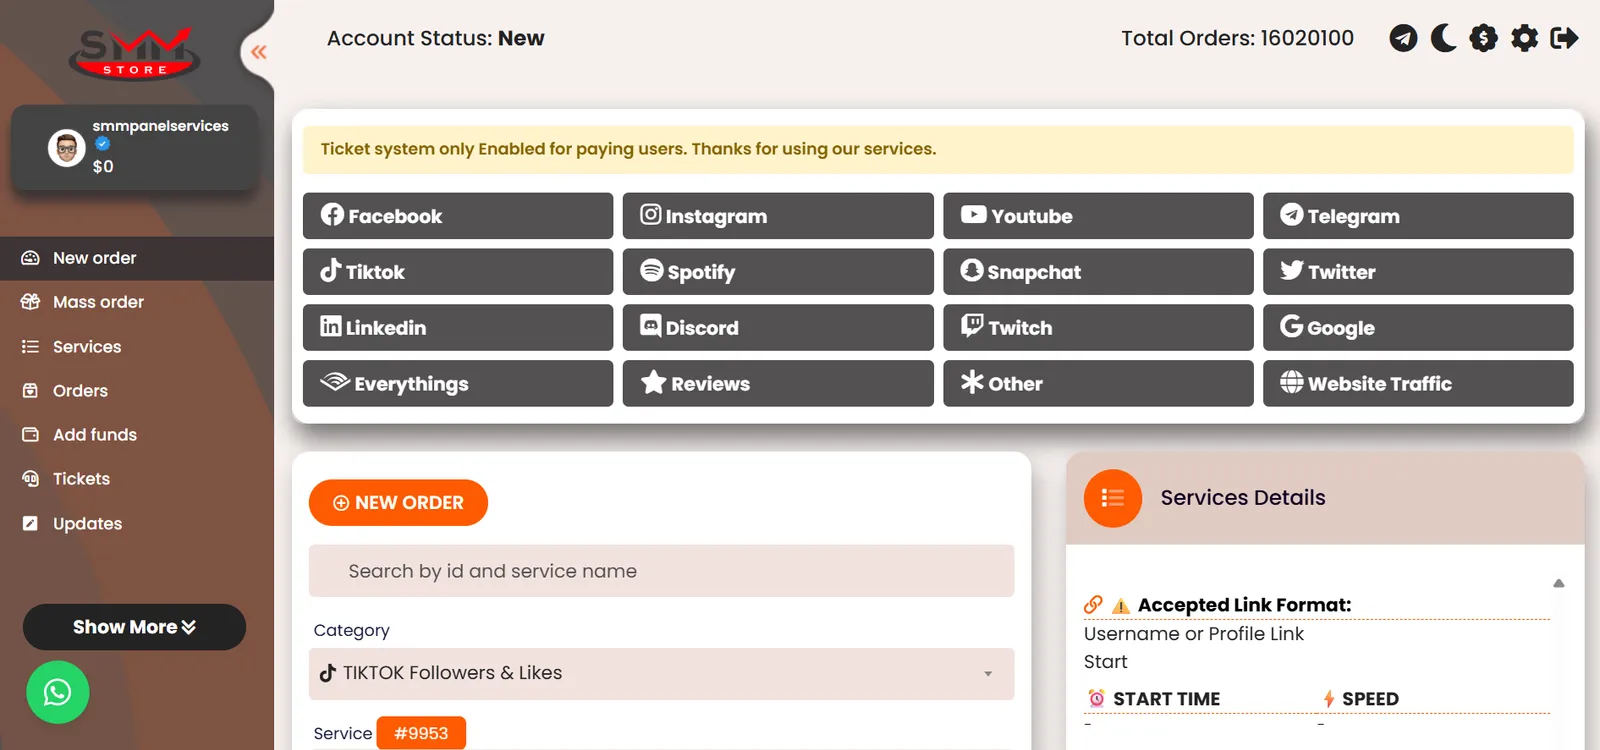Image resolution: width=1600 pixels, height=750 pixels.
Task: Click the Services Details heading
Action: point(1243,498)
